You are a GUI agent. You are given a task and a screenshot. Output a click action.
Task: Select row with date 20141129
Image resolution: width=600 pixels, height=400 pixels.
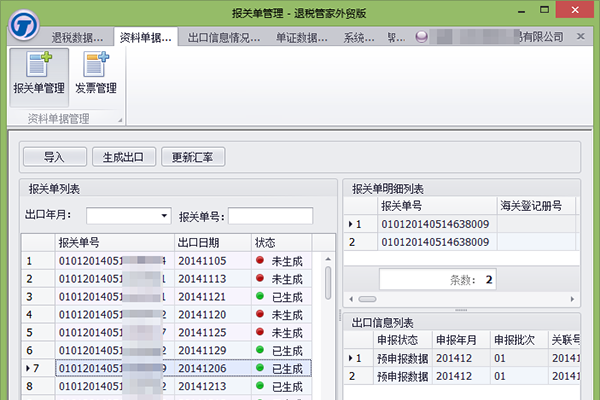point(166,351)
